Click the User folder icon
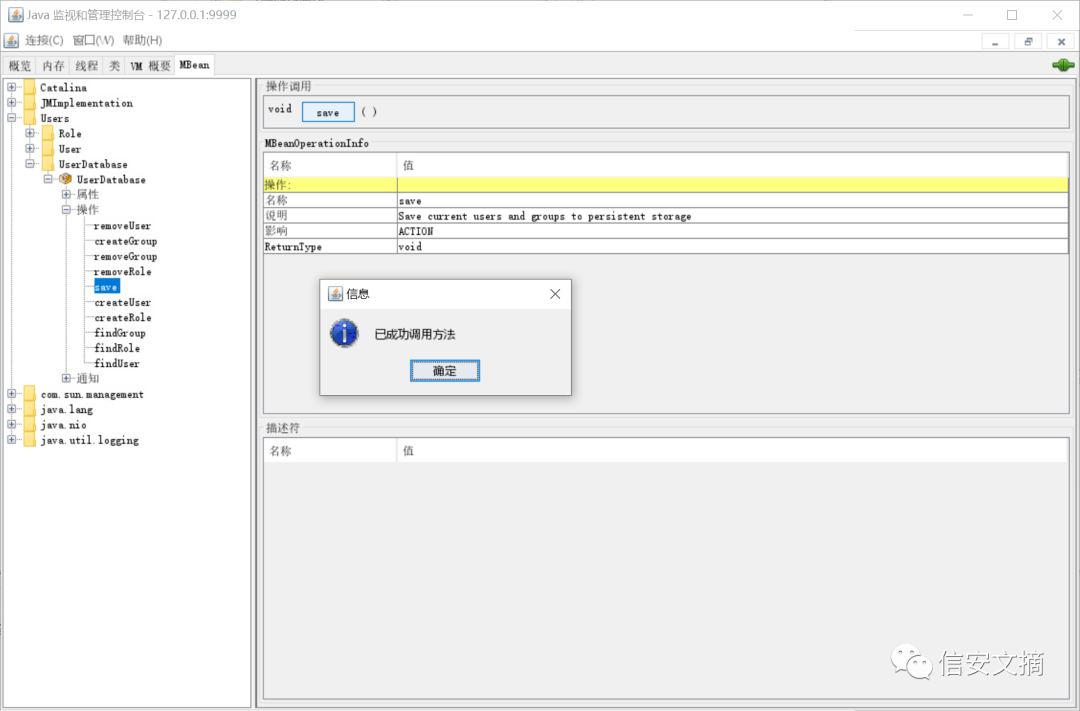The image size is (1080, 711). coord(48,149)
